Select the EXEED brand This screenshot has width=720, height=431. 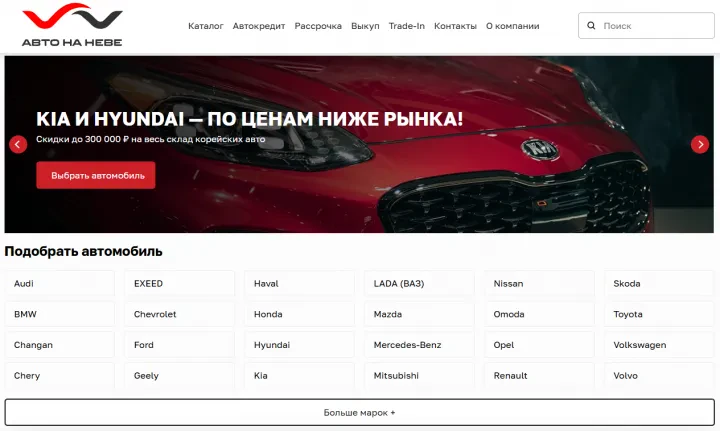click(x=180, y=283)
